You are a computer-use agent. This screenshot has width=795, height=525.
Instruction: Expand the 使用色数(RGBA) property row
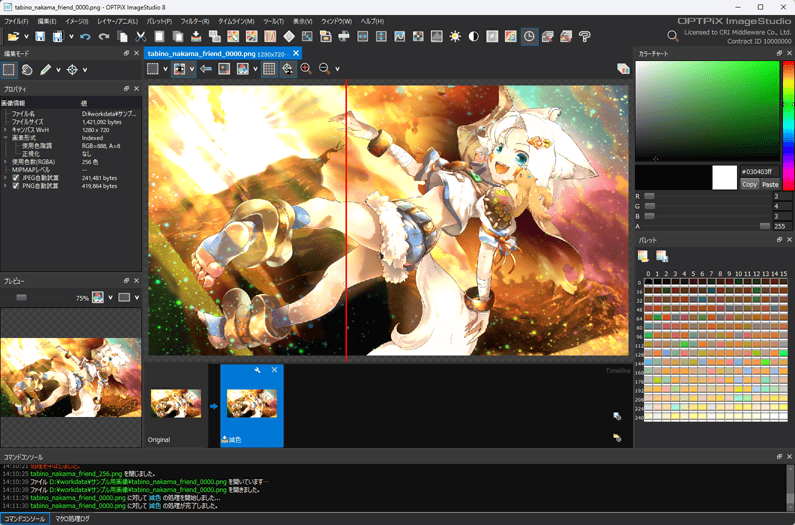coord(6,162)
